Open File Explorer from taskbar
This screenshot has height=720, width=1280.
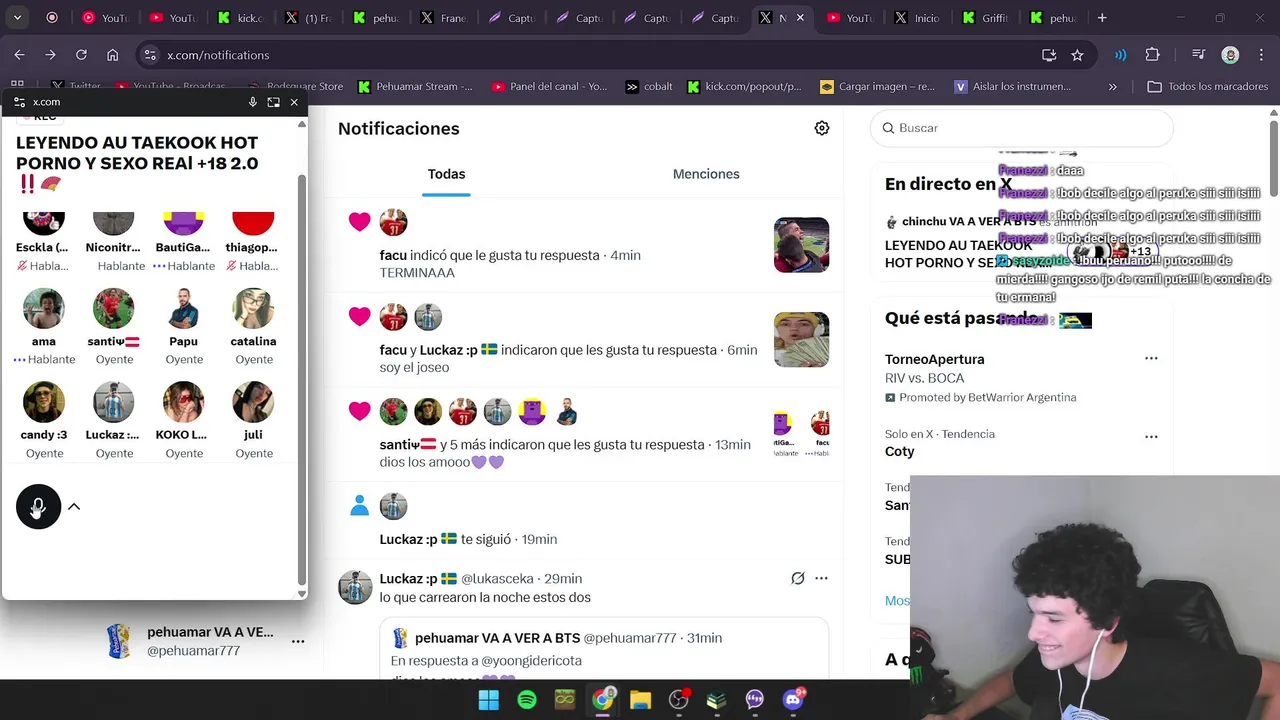tap(640, 700)
